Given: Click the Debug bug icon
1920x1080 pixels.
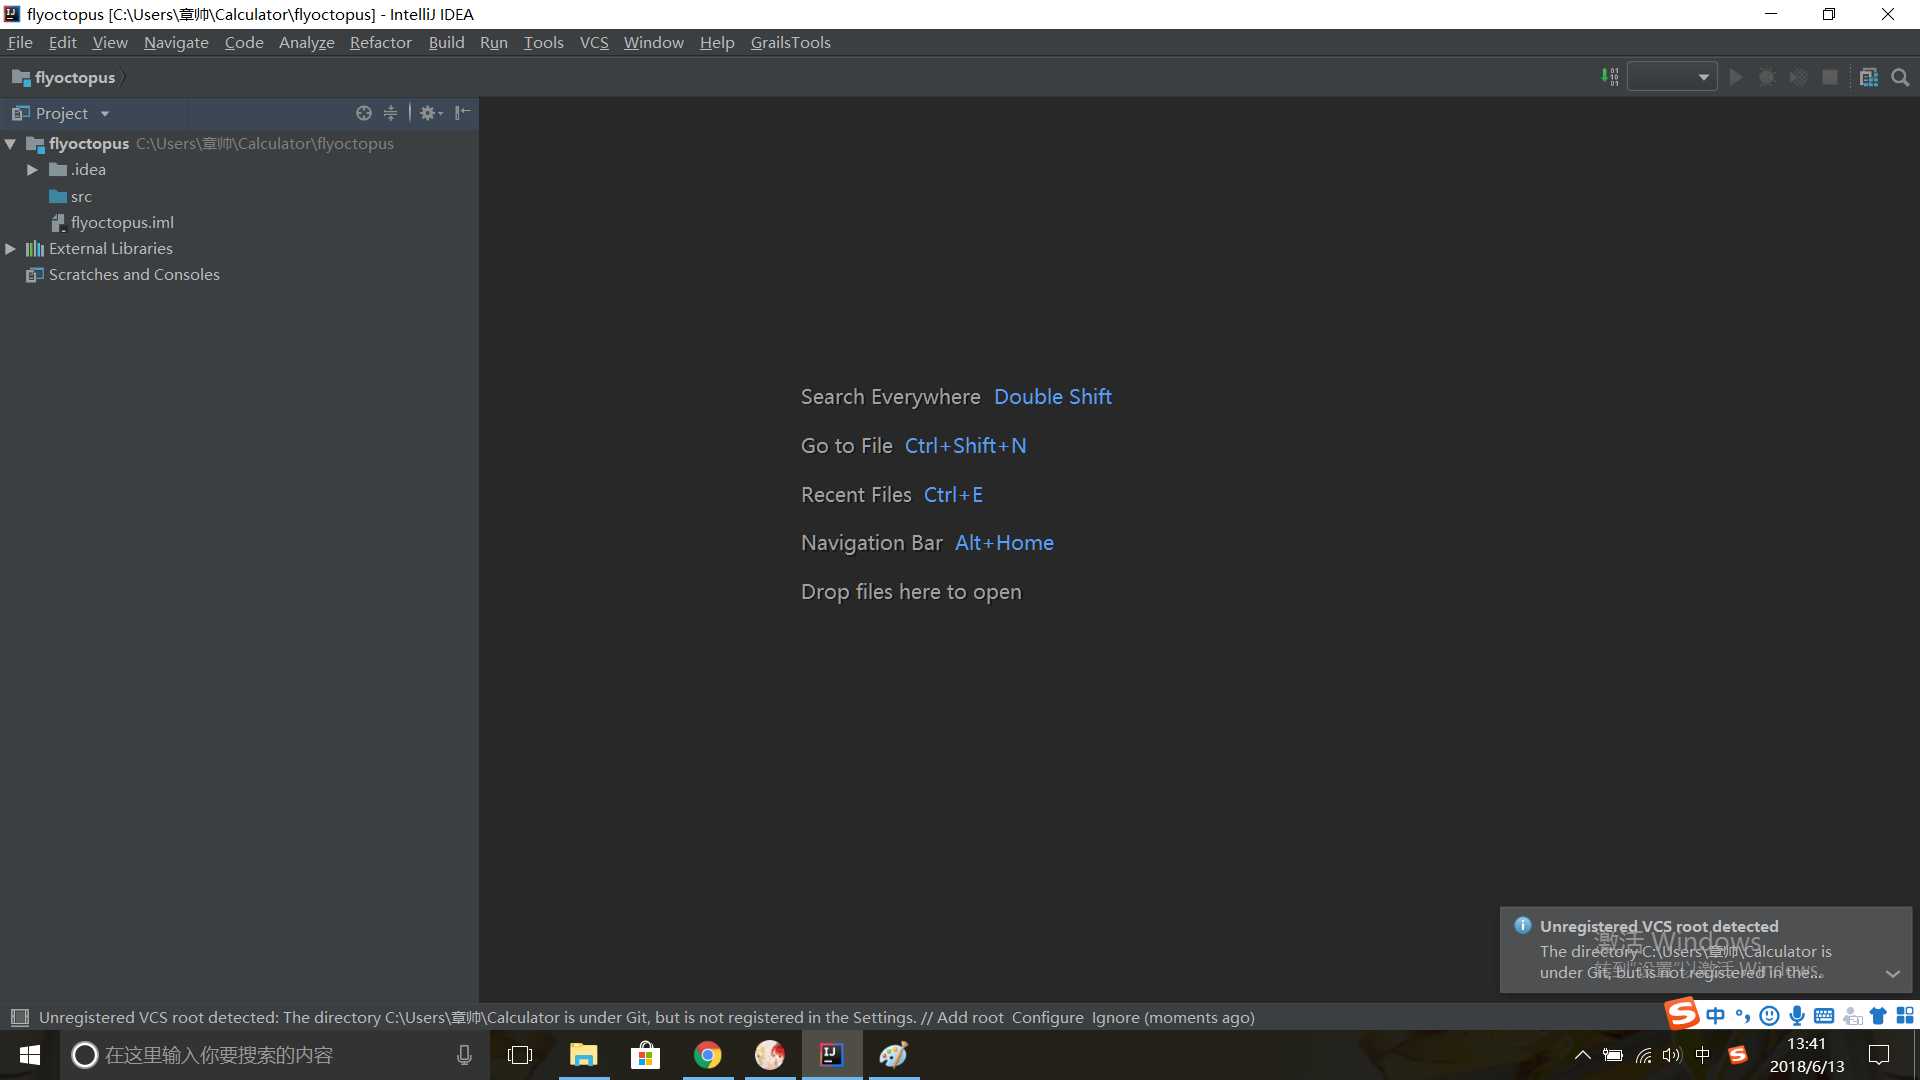Looking at the screenshot, I should (1767, 77).
